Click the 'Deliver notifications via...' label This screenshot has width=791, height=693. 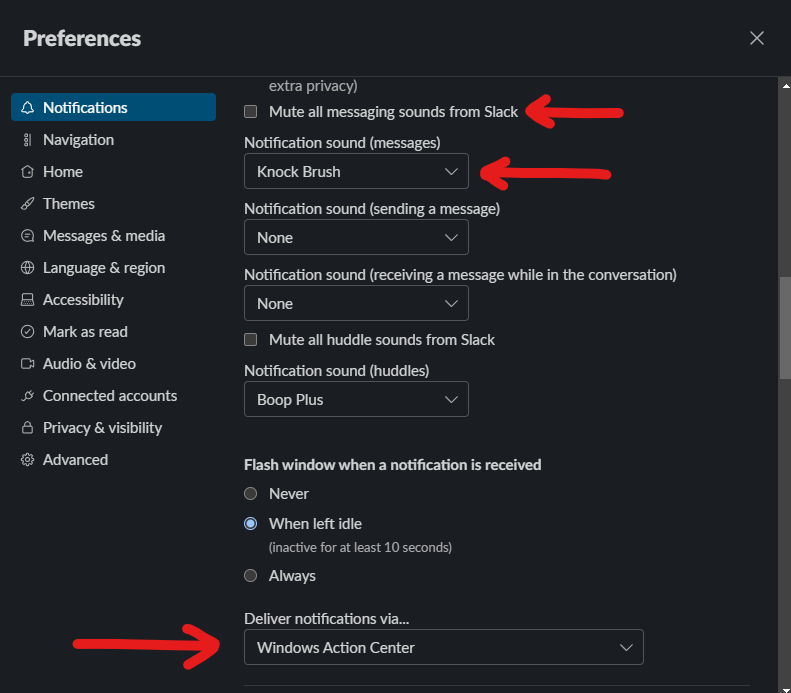point(326,618)
